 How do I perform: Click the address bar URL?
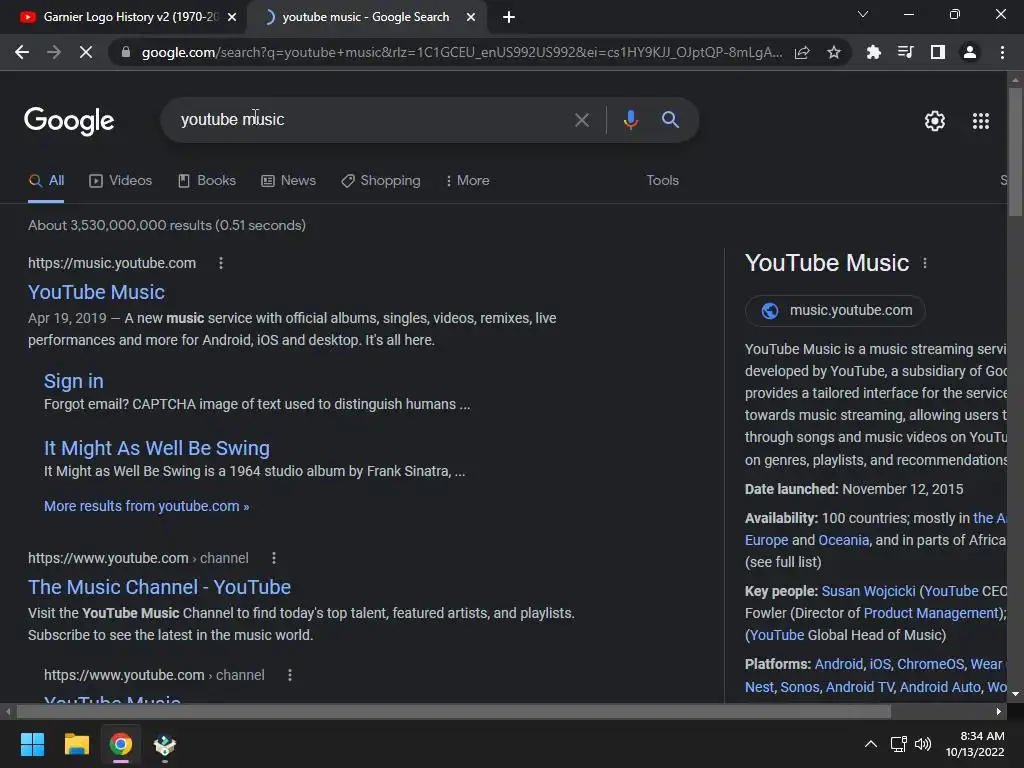(461, 52)
